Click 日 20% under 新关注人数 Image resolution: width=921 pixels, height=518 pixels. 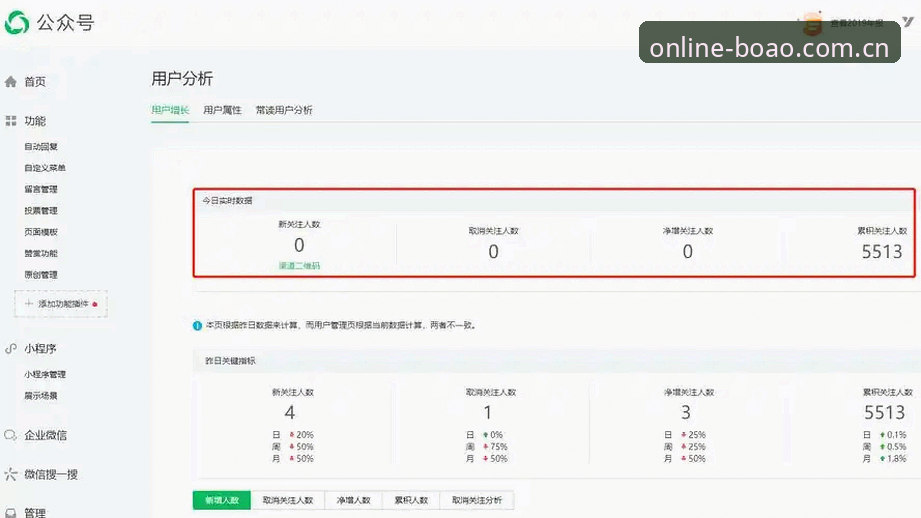[293, 435]
